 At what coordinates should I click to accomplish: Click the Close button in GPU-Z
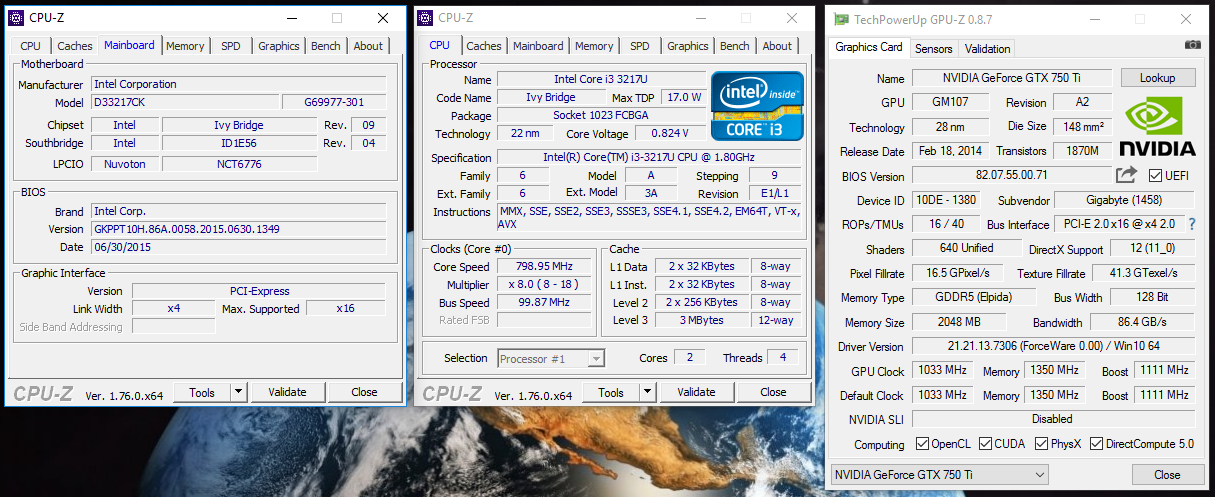(x=1167, y=474)
